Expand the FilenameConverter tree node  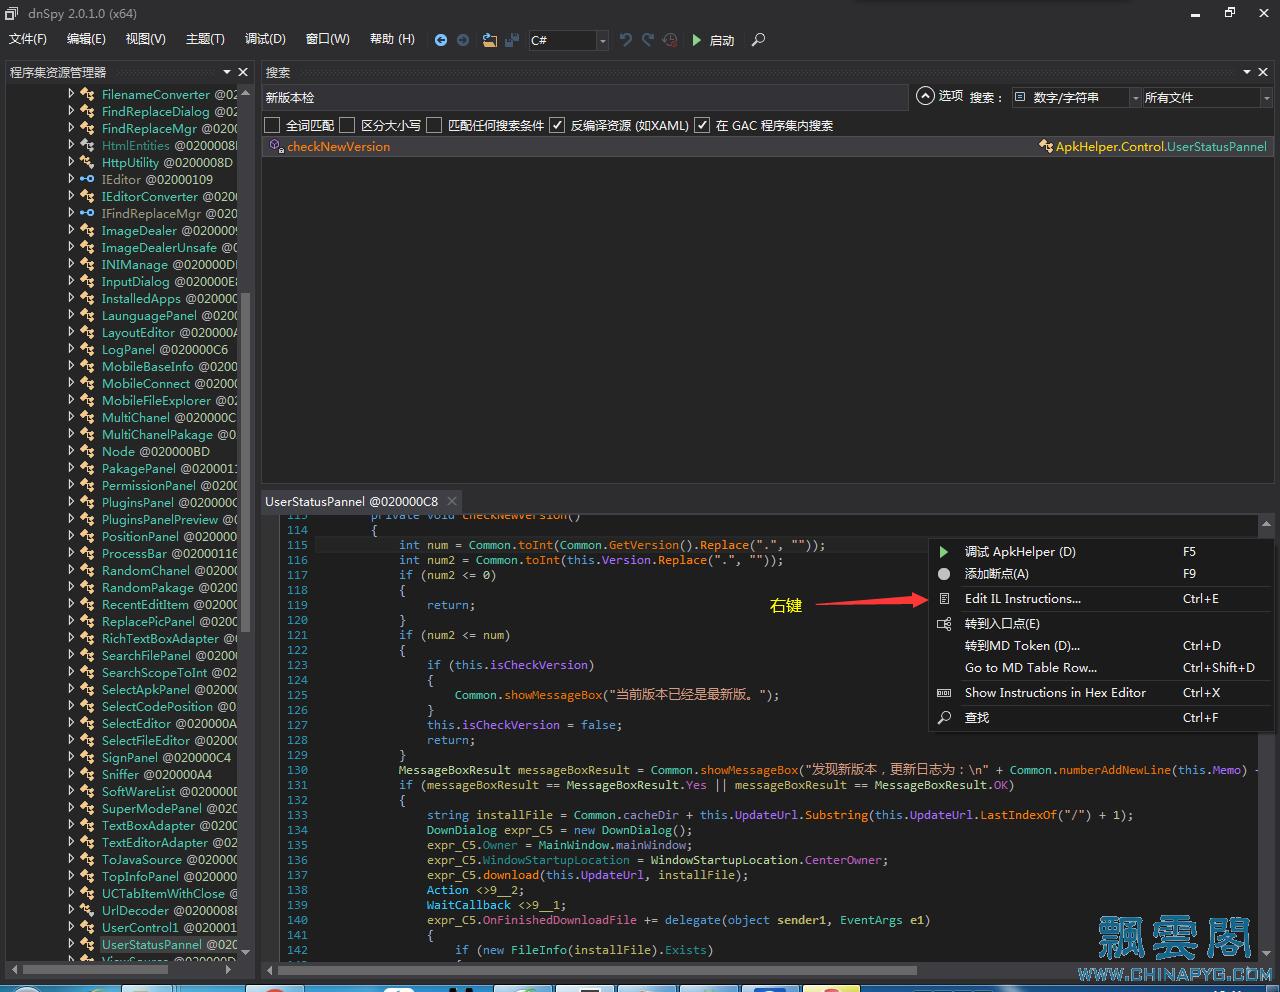point(71,94)
